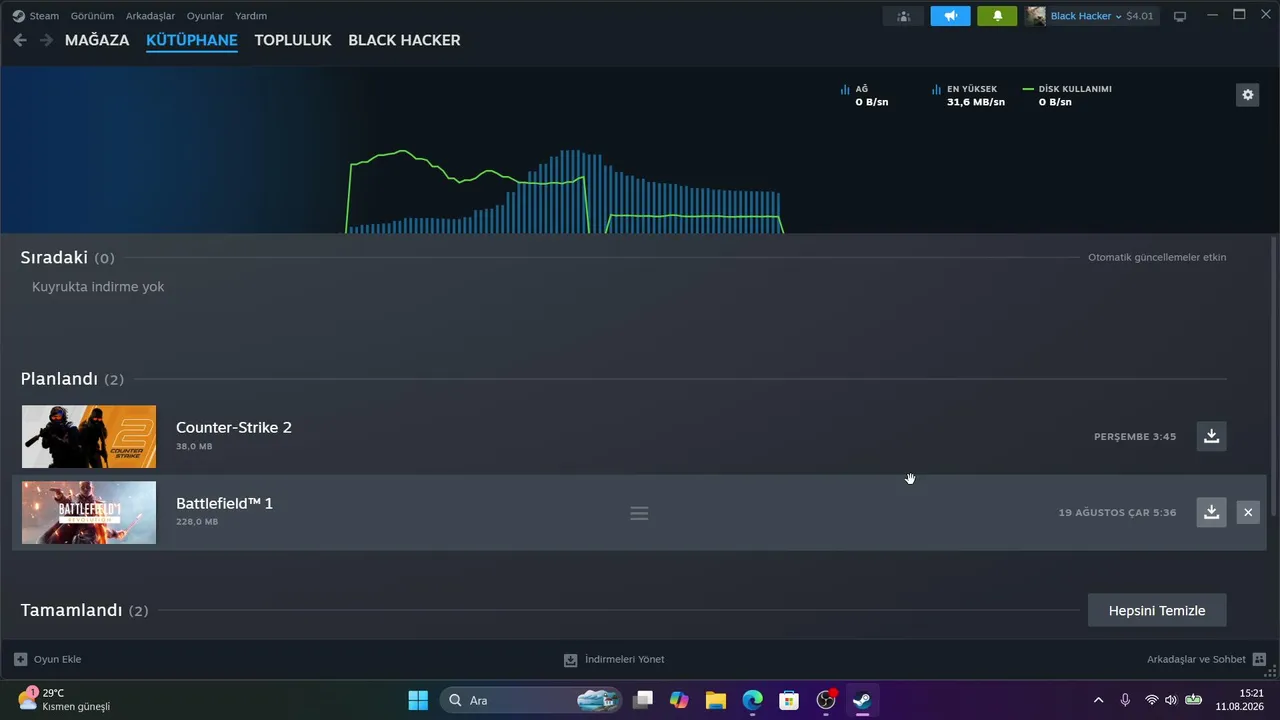The image size is (1280, 720).
Task: Open the BLACK HACKER profile tab
Action: tap(404, 40)
